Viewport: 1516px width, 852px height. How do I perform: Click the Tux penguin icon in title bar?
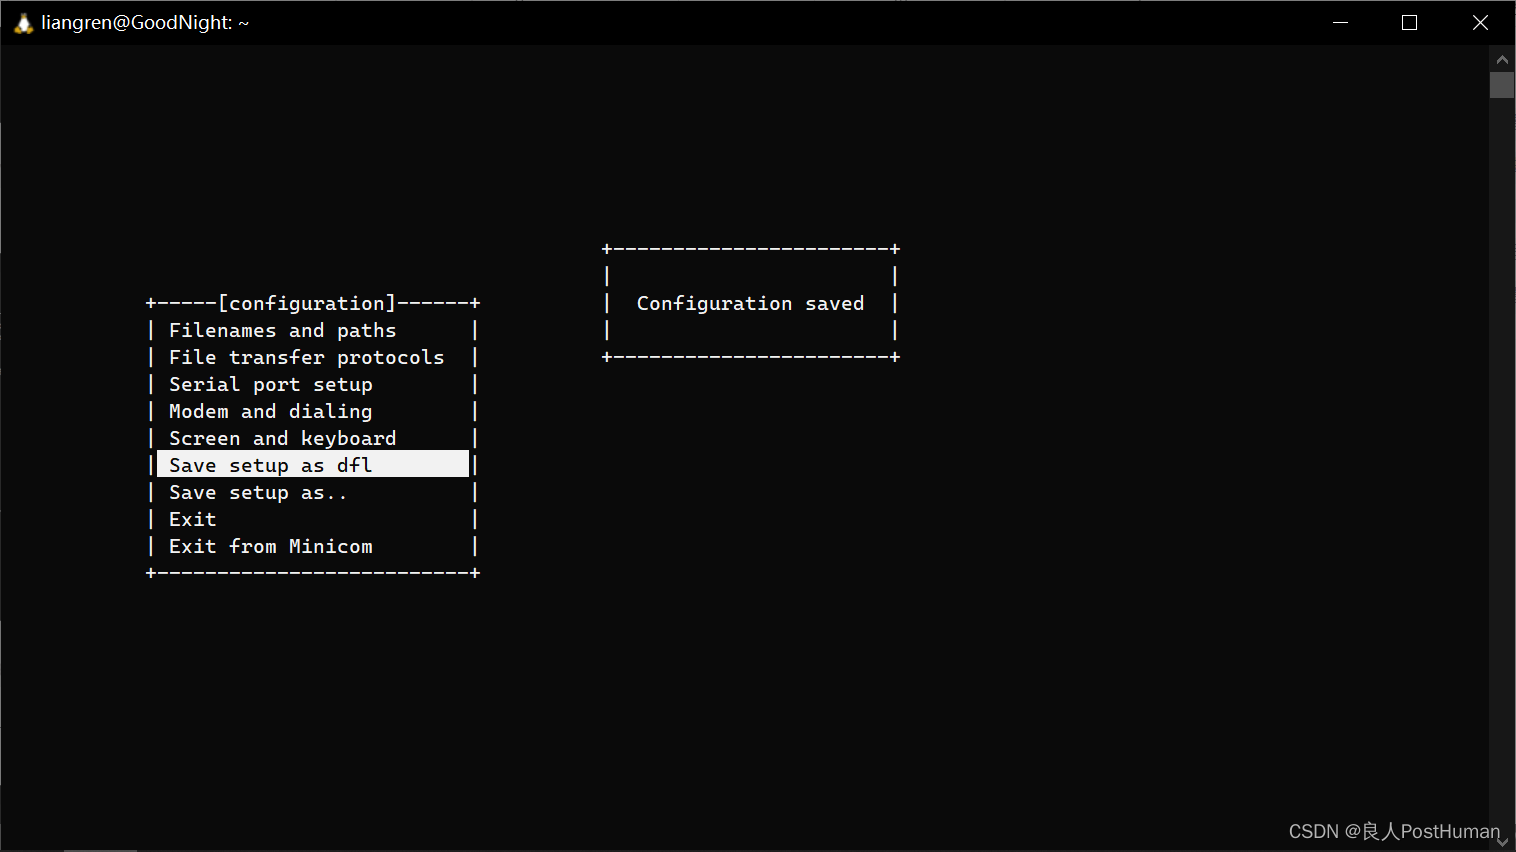22,21
